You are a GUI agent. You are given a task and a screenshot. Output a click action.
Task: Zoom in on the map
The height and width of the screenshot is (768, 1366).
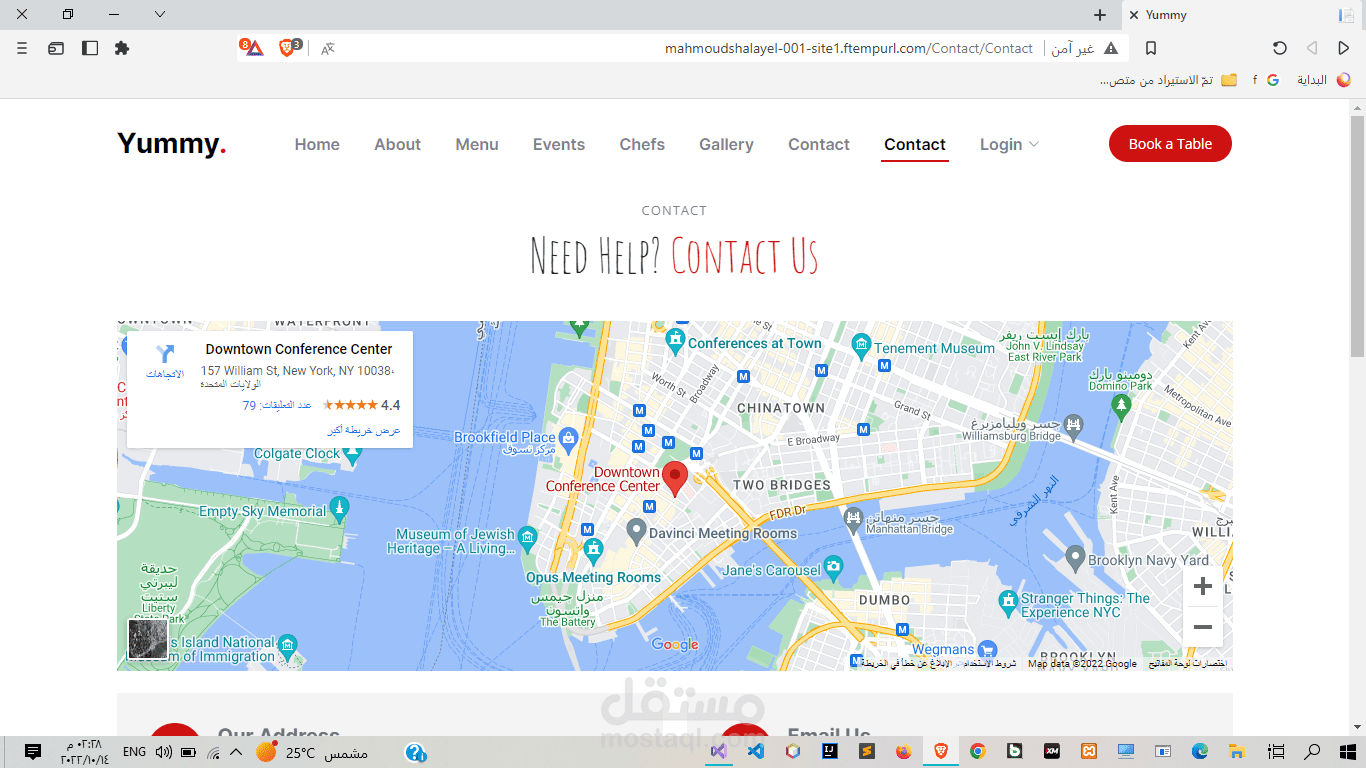point(1203,586)
